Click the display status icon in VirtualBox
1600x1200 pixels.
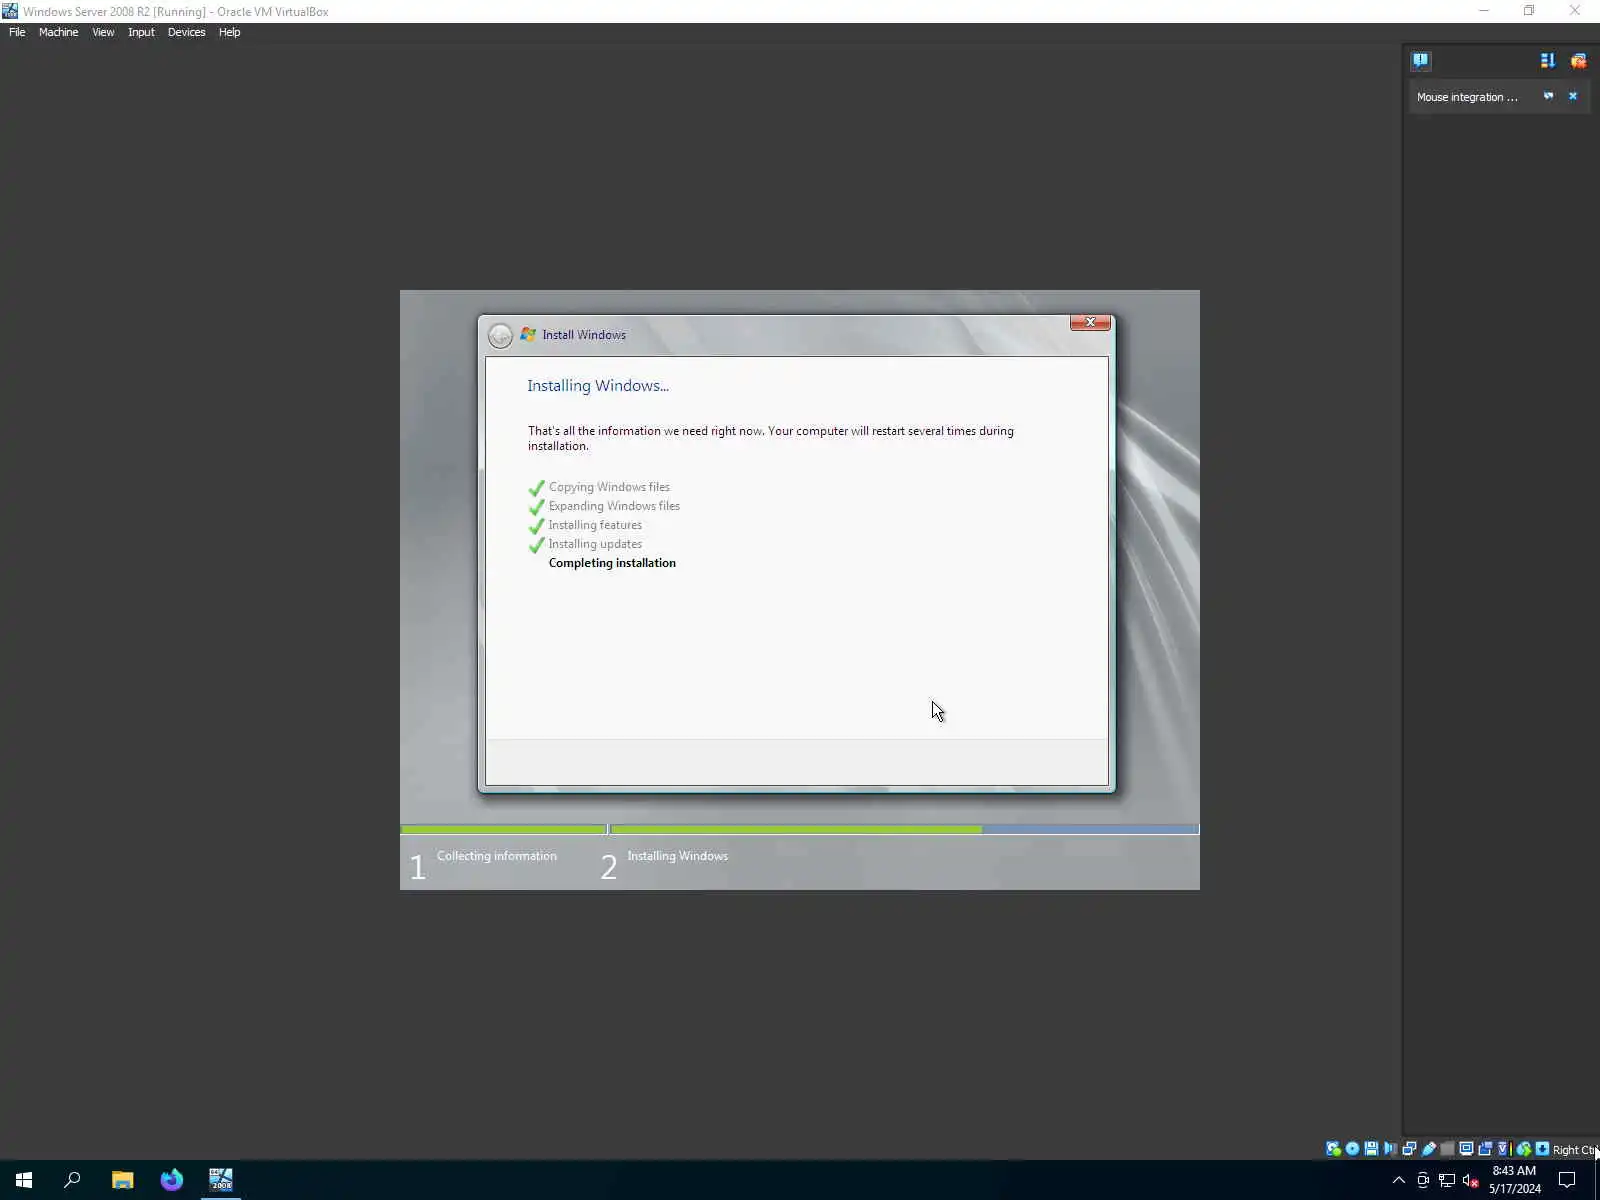pos(1466,1149)
